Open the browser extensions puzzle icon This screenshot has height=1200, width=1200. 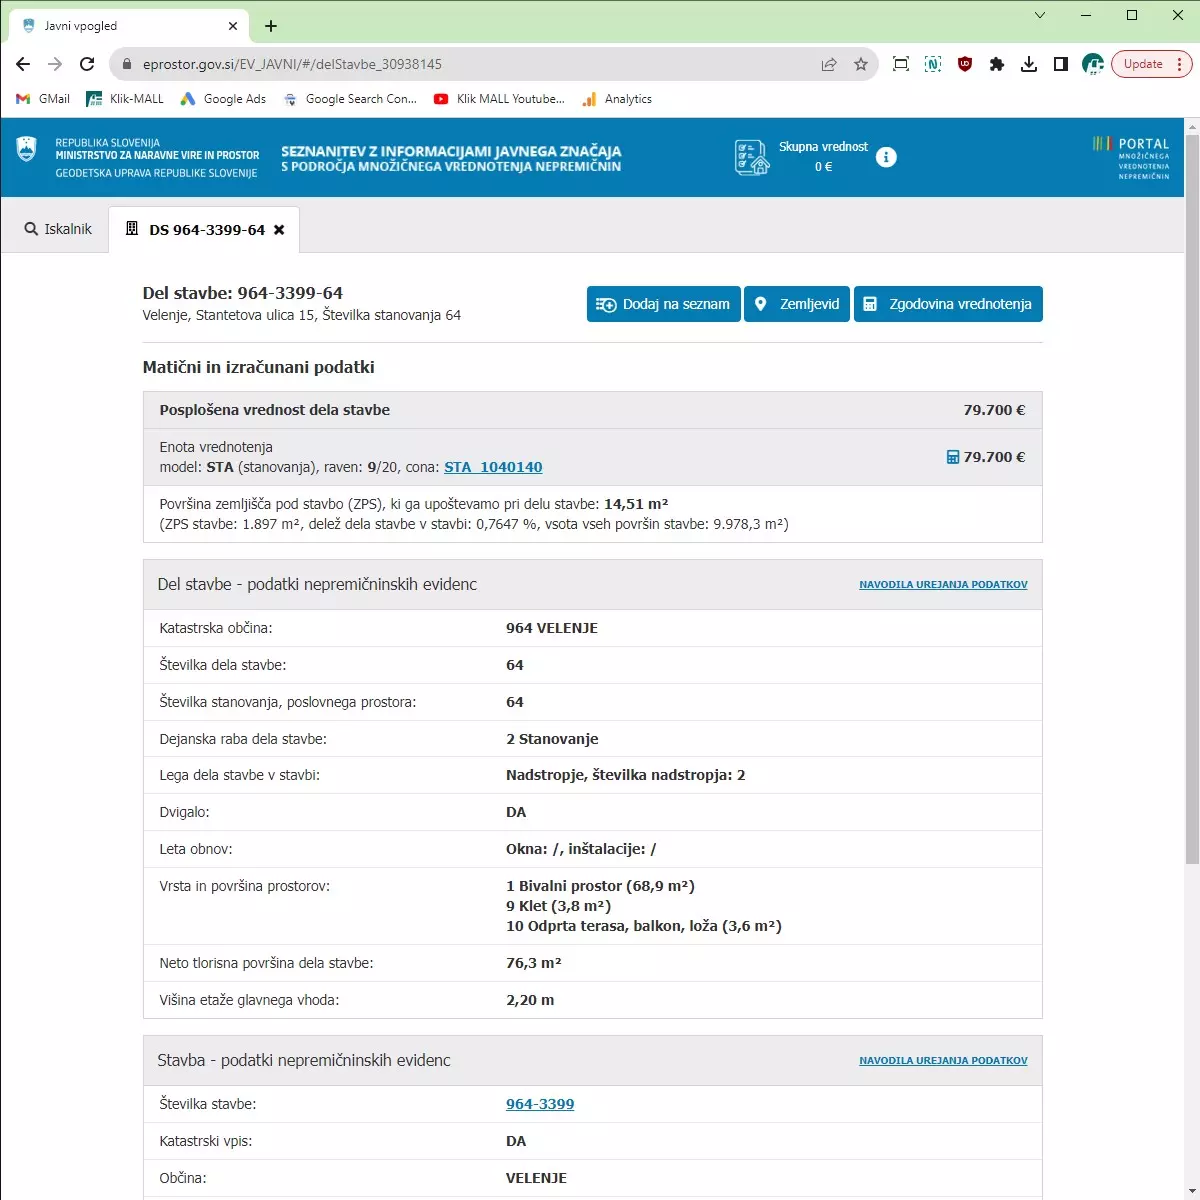point(997,64)
